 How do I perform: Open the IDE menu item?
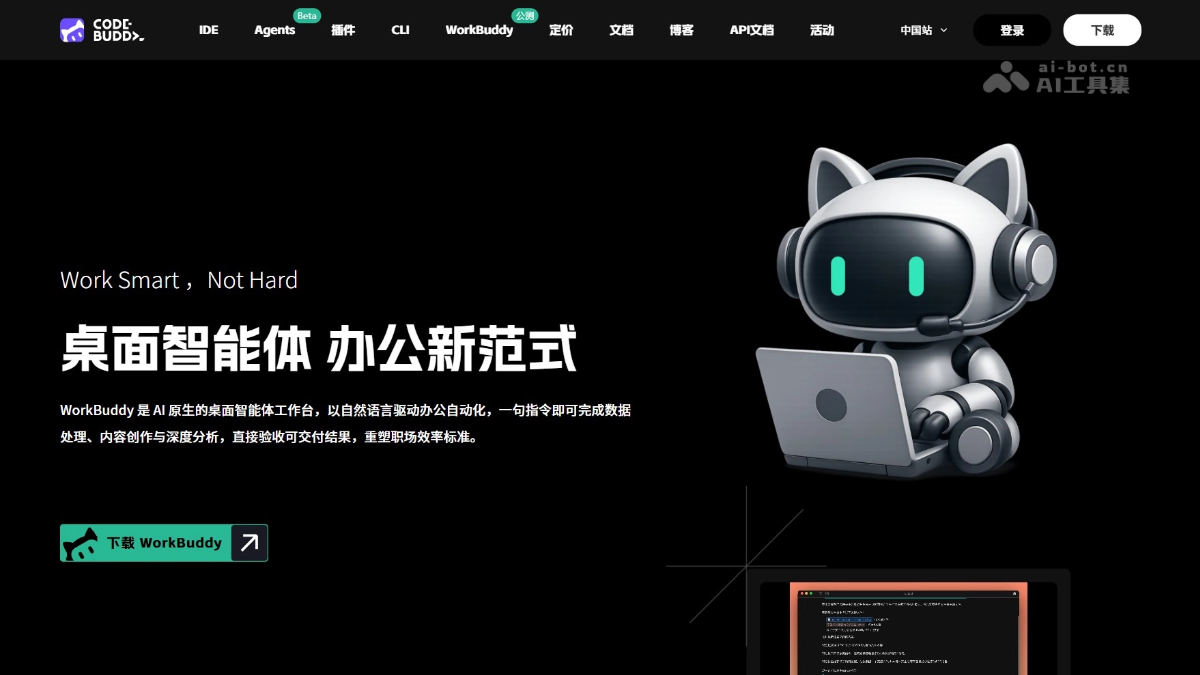click(x=208, y=30)
